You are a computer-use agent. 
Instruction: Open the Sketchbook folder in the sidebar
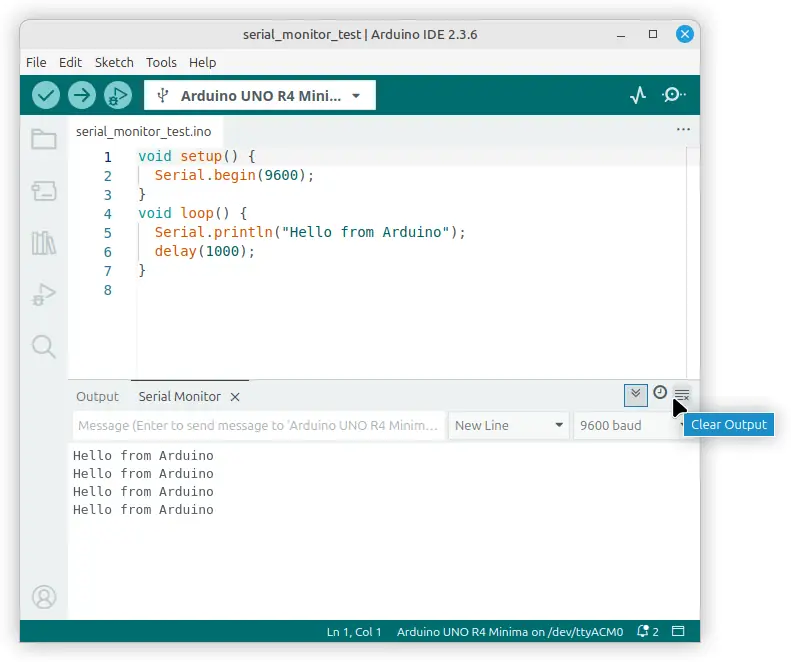click(x=44, y=139)
